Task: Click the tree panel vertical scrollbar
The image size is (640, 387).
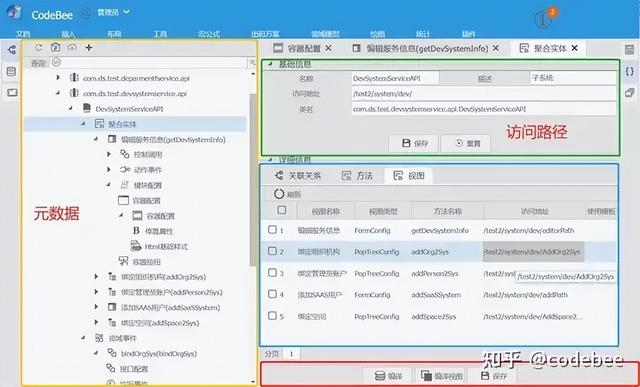Action: [x=253, y=180]
